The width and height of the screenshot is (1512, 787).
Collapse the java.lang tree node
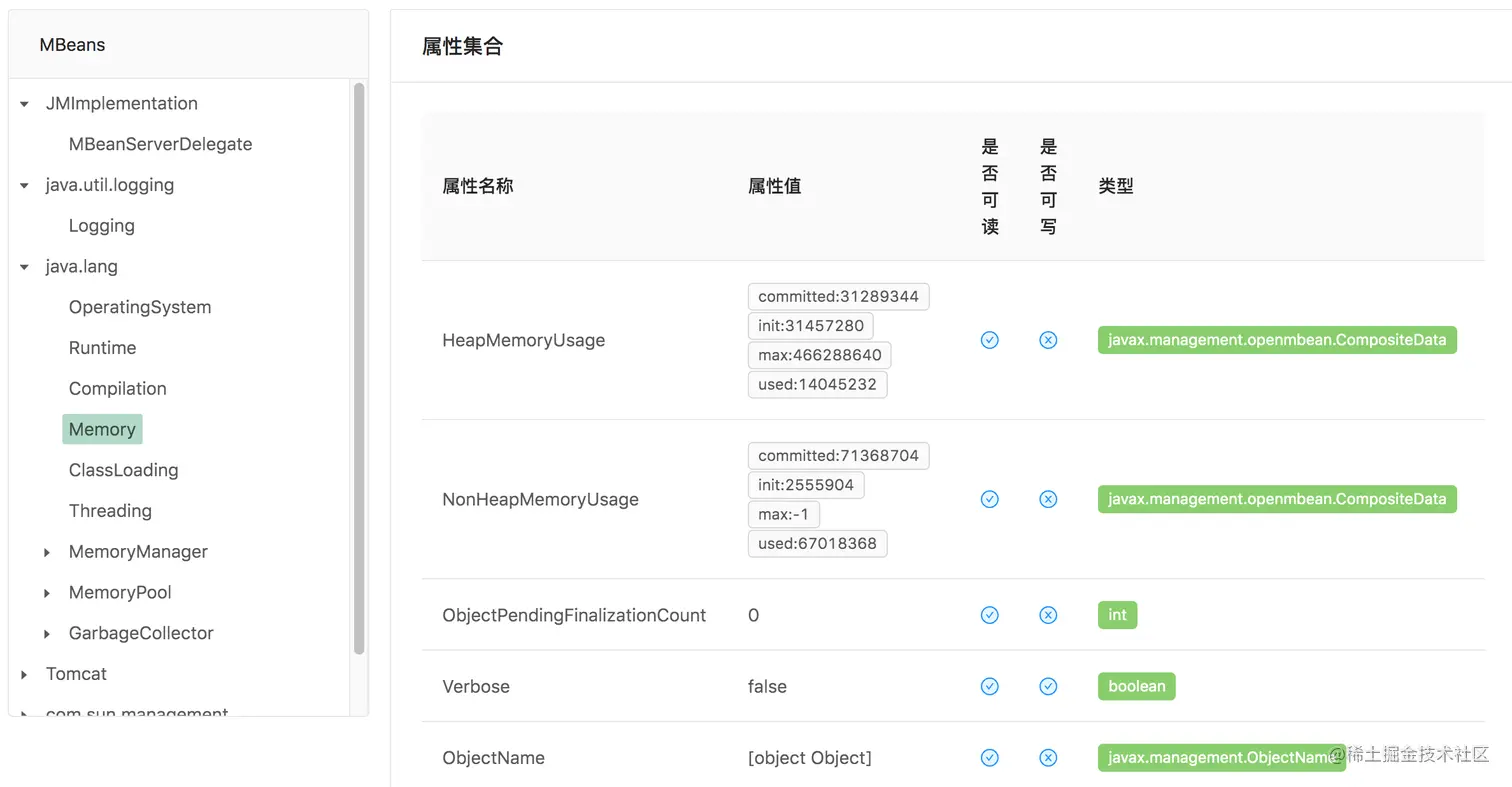tap(24, 267)
